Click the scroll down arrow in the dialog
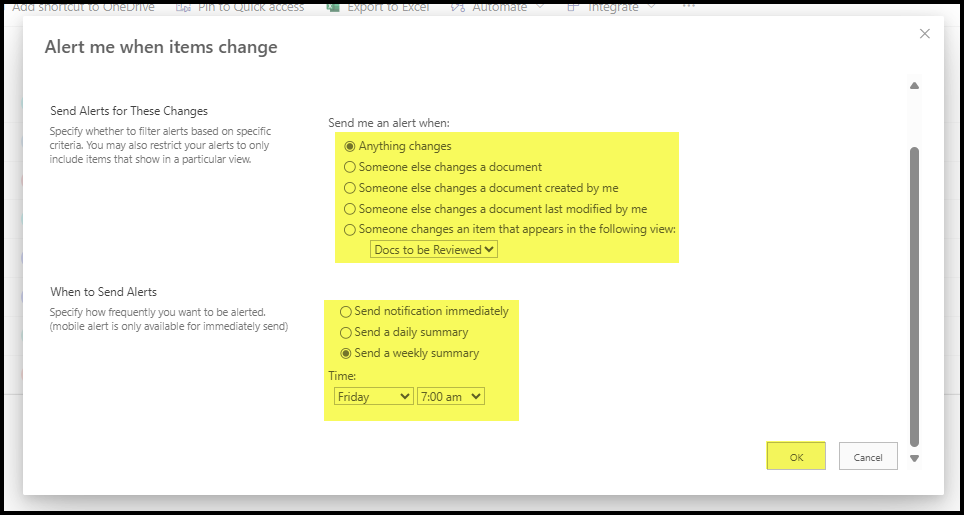This screenshot has width=964, height=515. [x=913, y=459]
